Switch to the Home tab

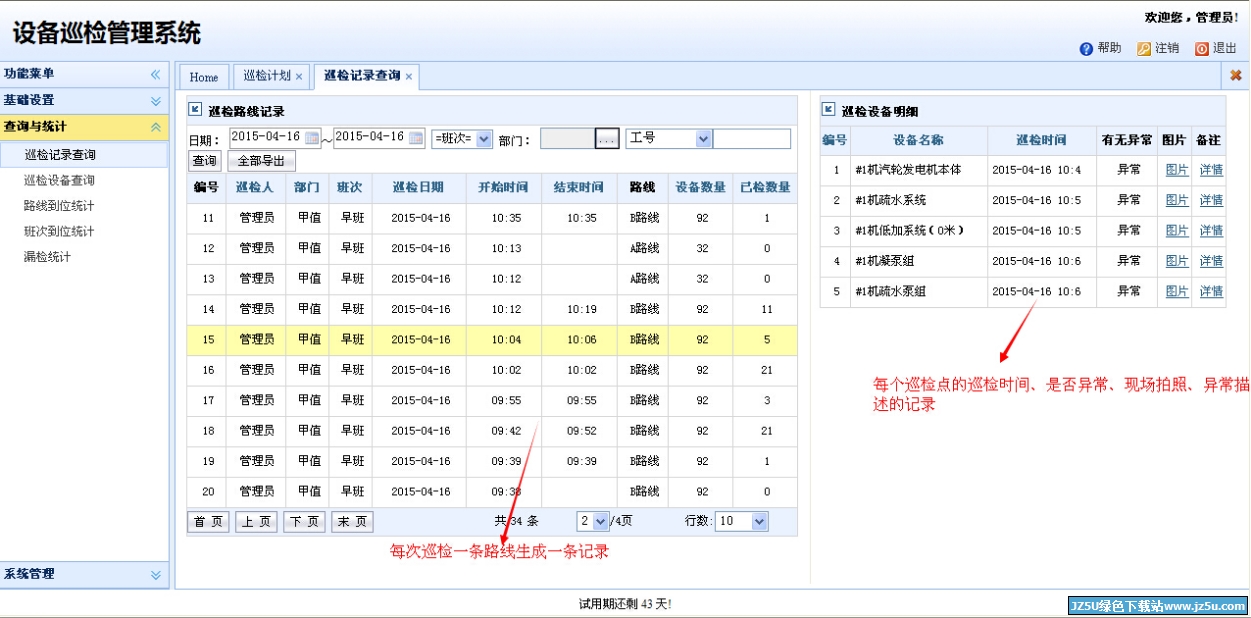[x=204, y=77]
